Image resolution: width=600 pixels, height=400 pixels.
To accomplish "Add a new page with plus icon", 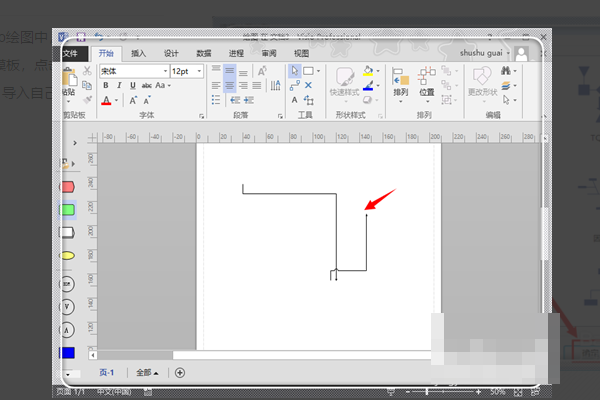I will [x=180, y=372].
